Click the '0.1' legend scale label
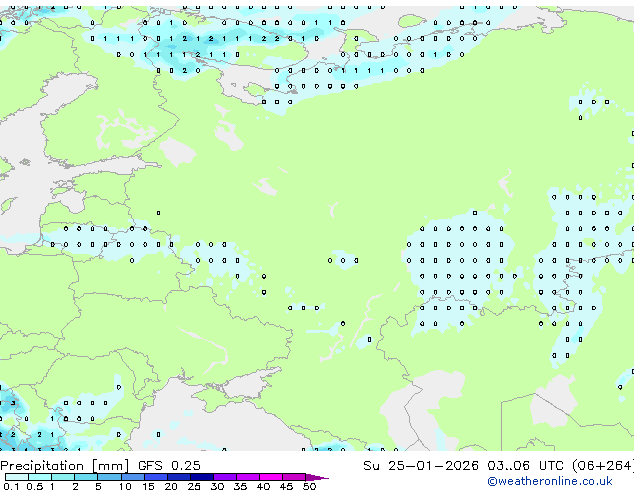Viewport: 634px width, 490px height. (11, 486)
